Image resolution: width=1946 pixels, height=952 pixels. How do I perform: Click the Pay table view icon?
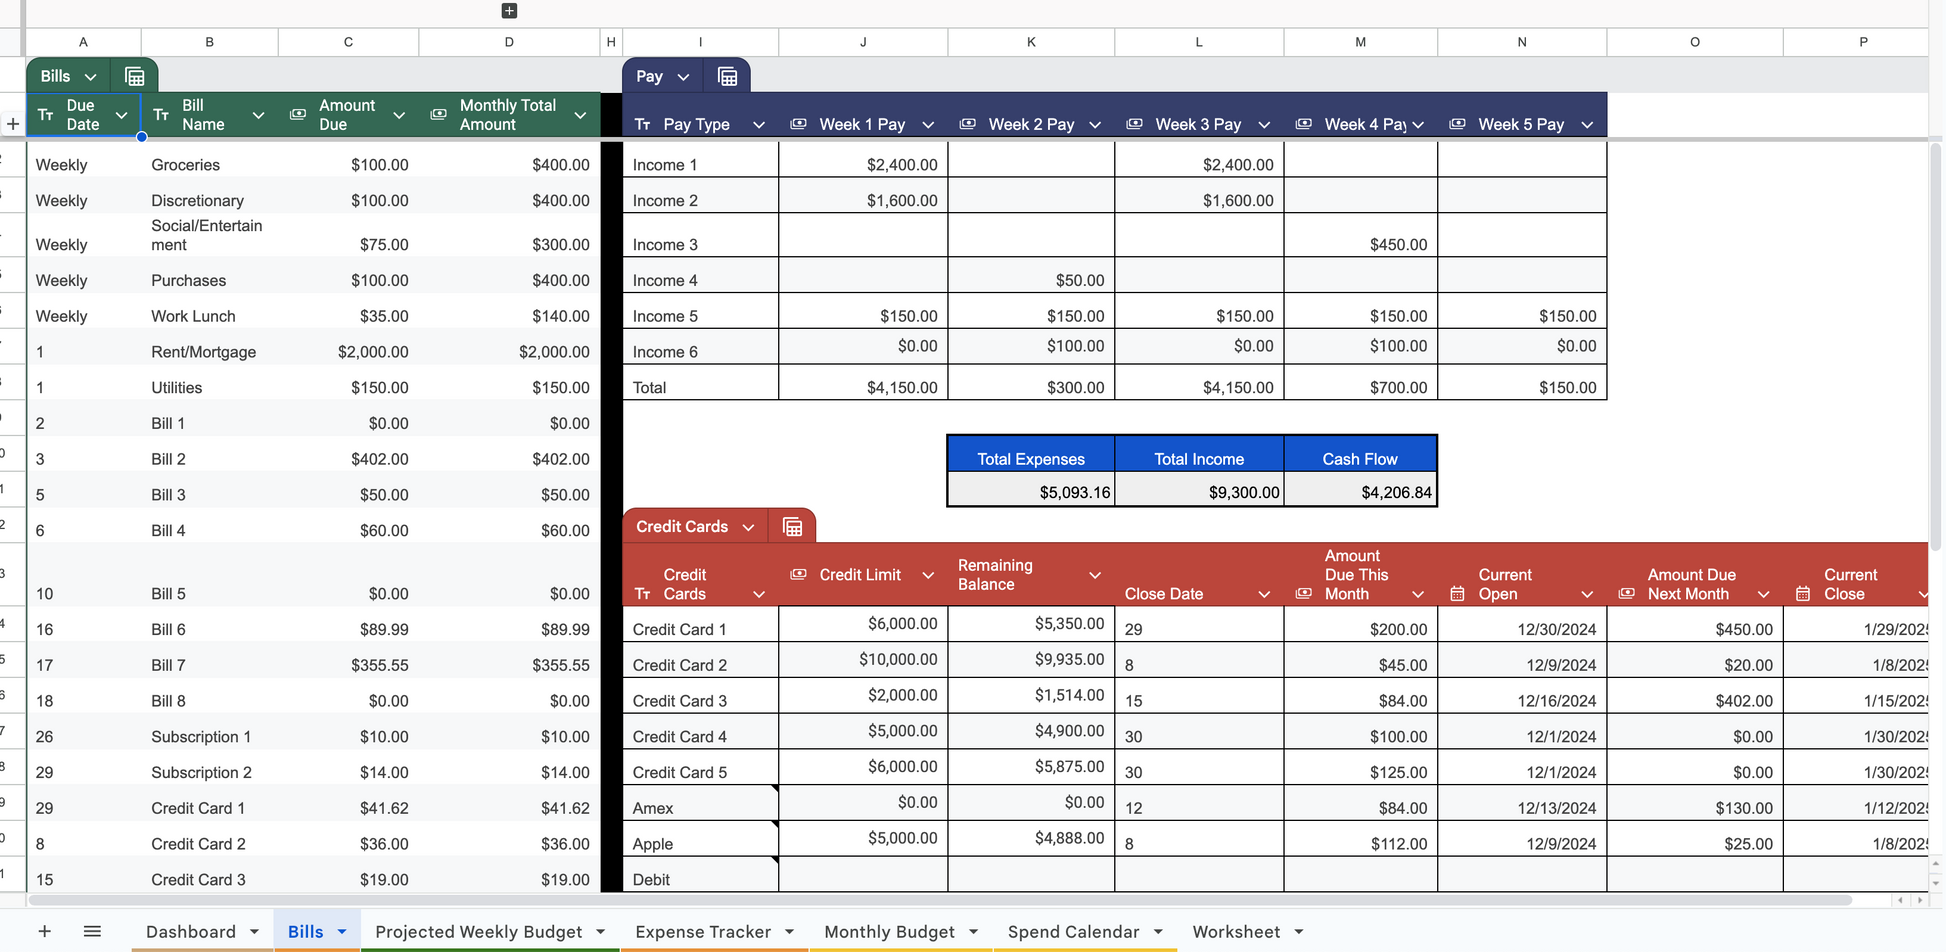pyautogui.click(x=727, y=77)
